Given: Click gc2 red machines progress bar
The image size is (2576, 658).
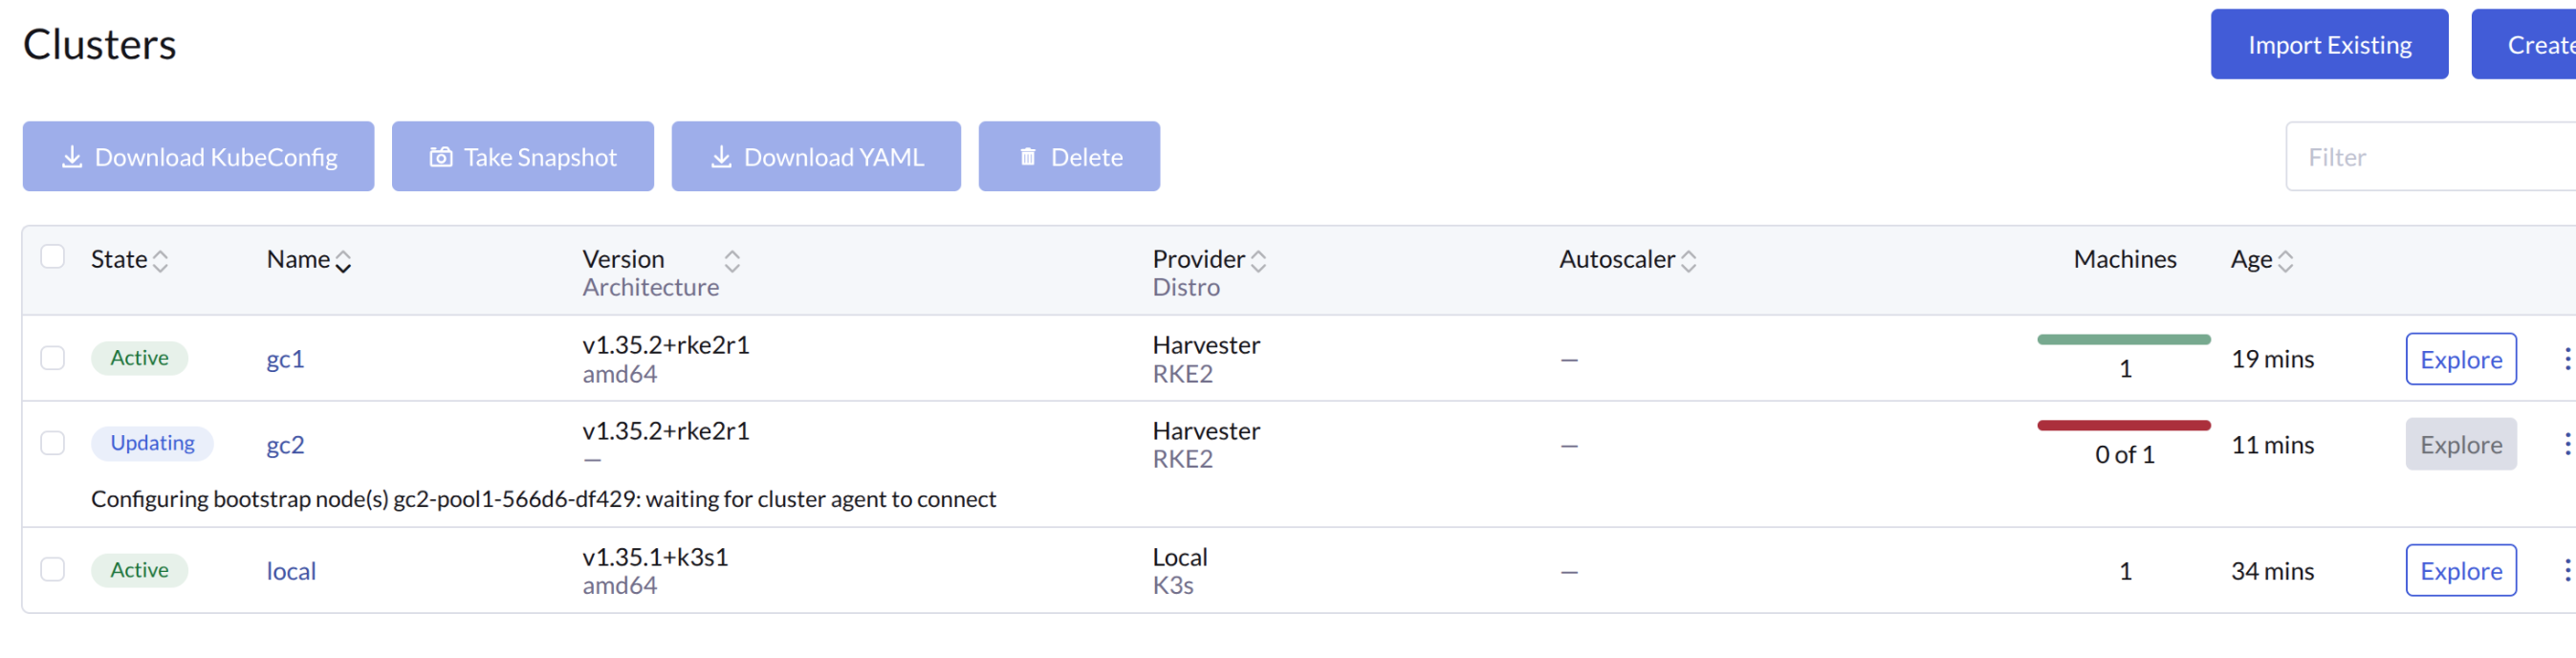Looking at the screenshot, I should pyautogui.click(x=2123, y=426).
